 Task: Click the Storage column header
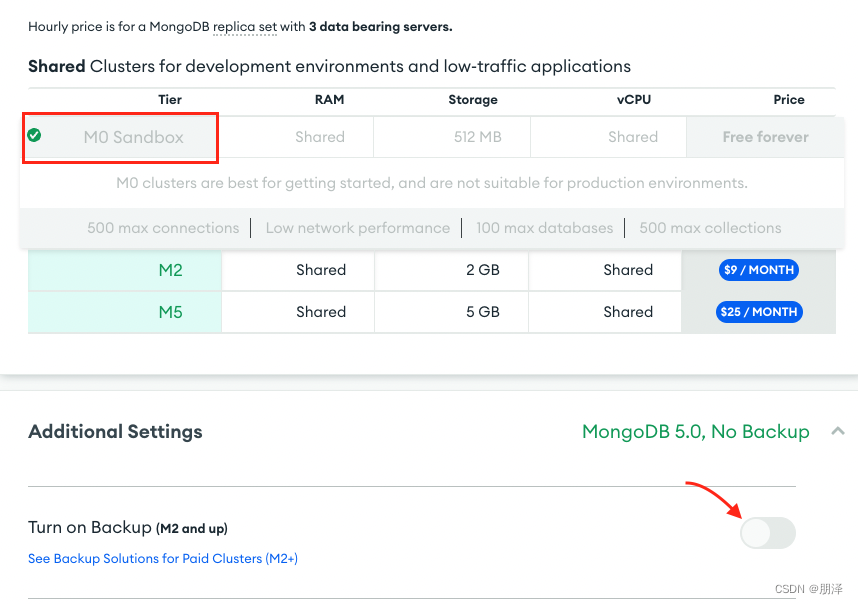point(473,100)
